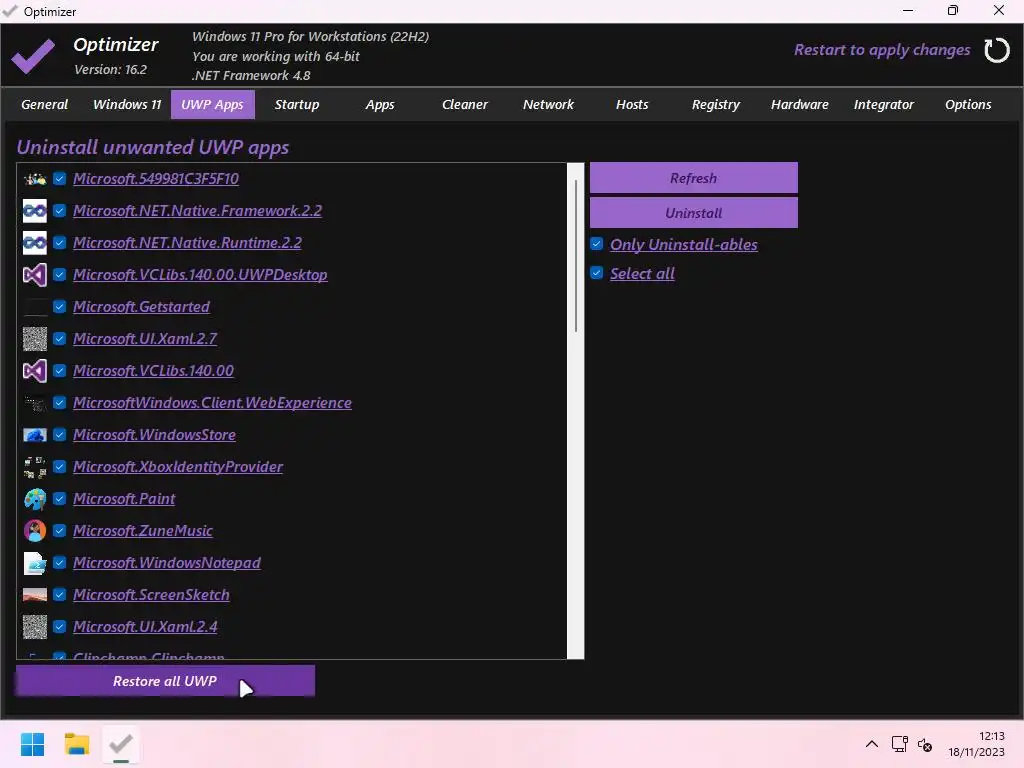Toggle the Select all checkbox
Viewport: 1024px width, 768px height.
[x=596, y=272]
